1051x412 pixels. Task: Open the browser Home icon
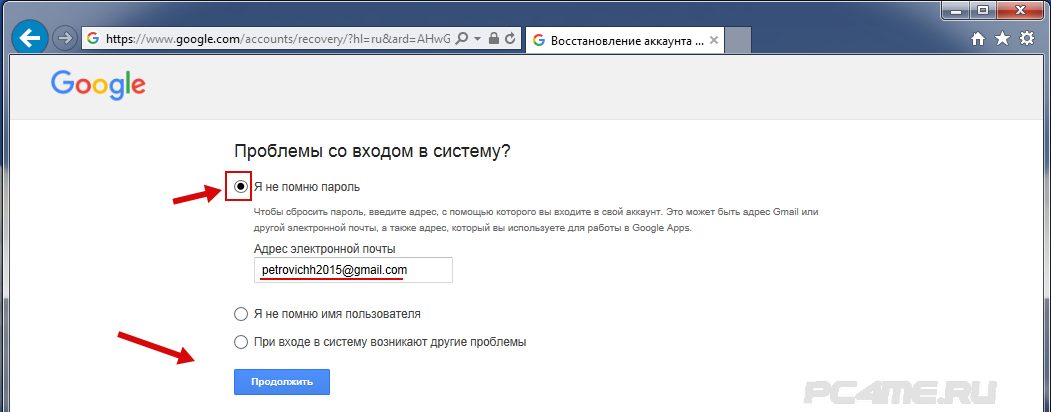point(978,40)
